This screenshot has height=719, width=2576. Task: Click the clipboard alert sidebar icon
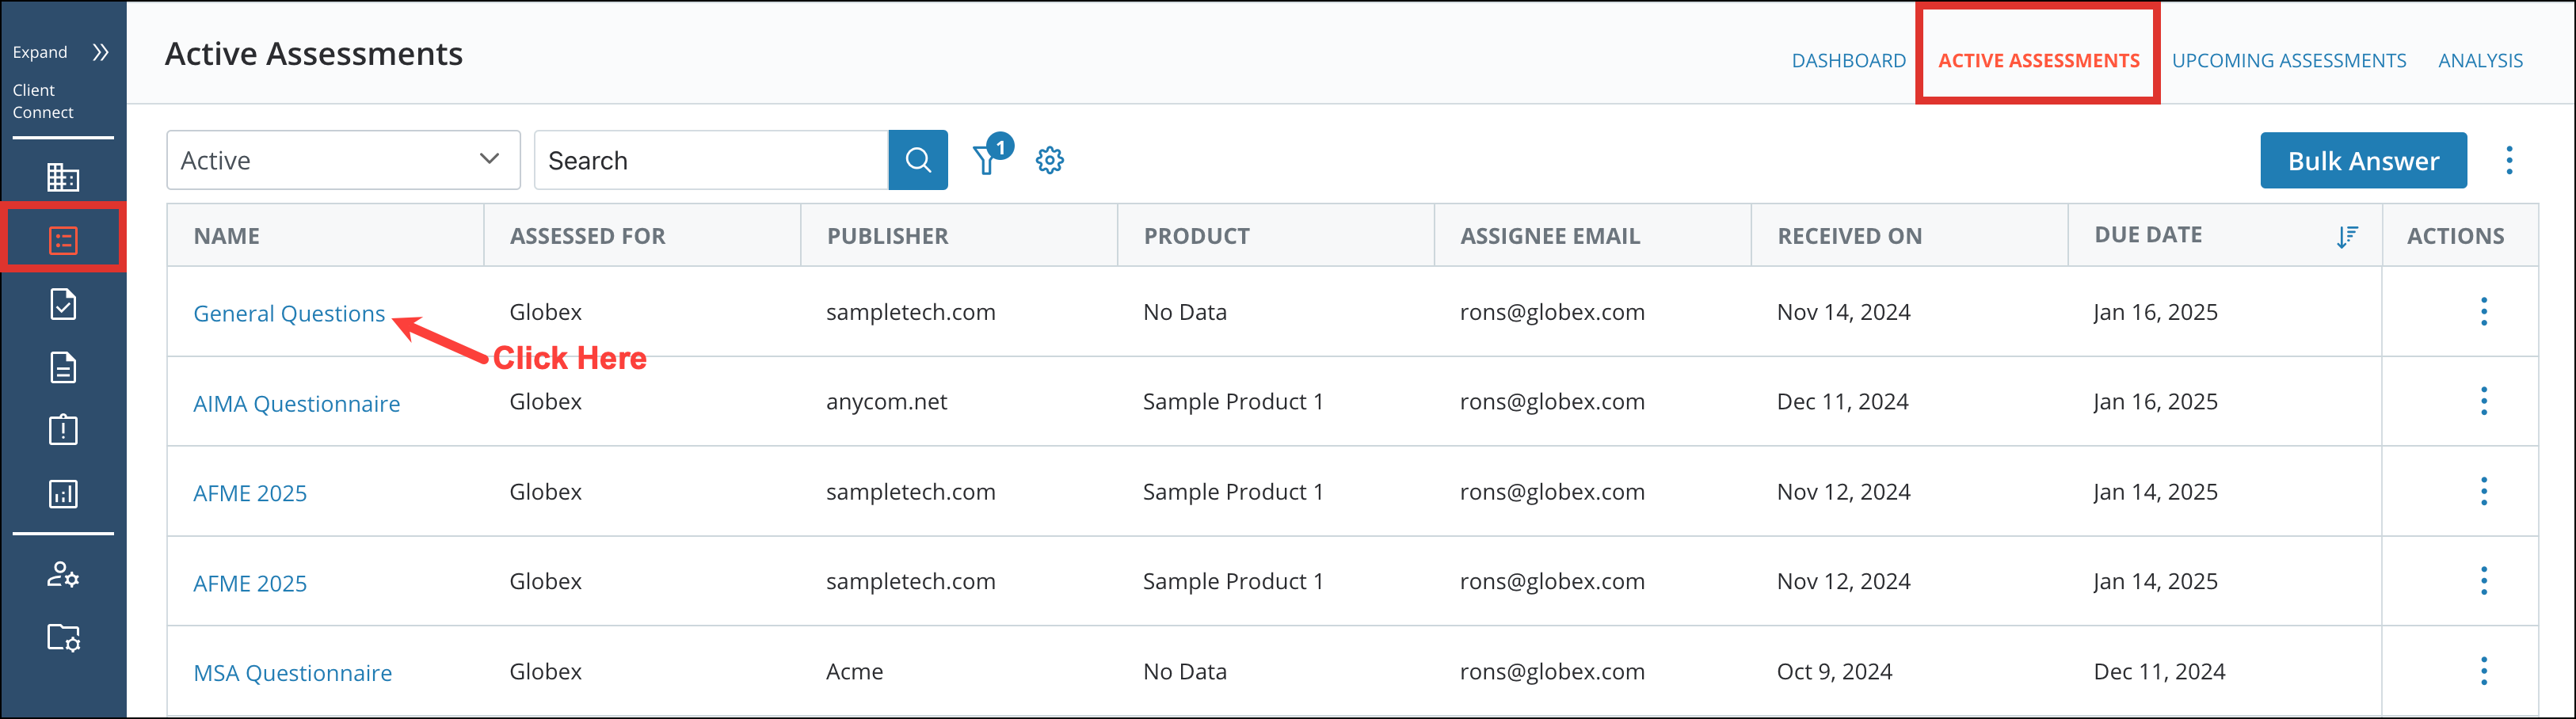point(63,430)
